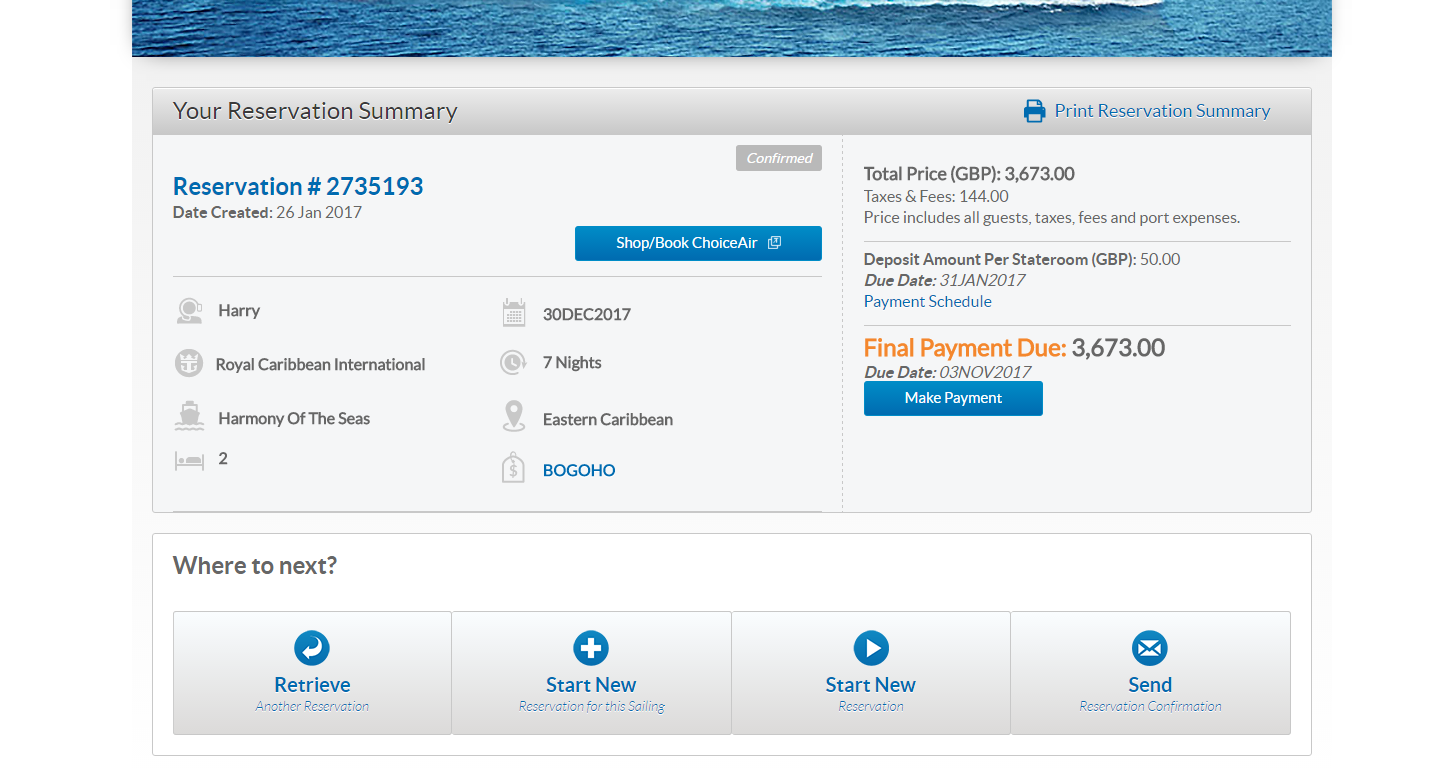Screen dimensions: 1439x776
Task: Click the Make Payment button
Action: coord(953,398)
